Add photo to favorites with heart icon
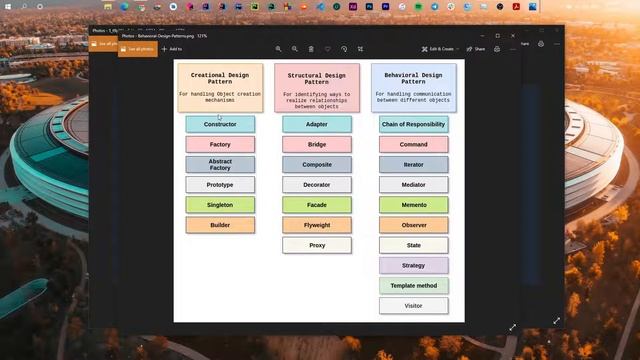 pyautogui.click(x=327, y=49)
